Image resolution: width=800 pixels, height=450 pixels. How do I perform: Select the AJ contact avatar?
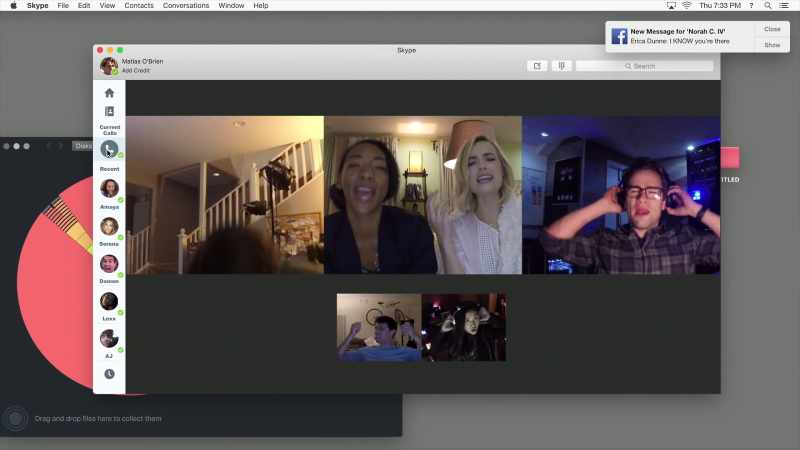point(109,338)
